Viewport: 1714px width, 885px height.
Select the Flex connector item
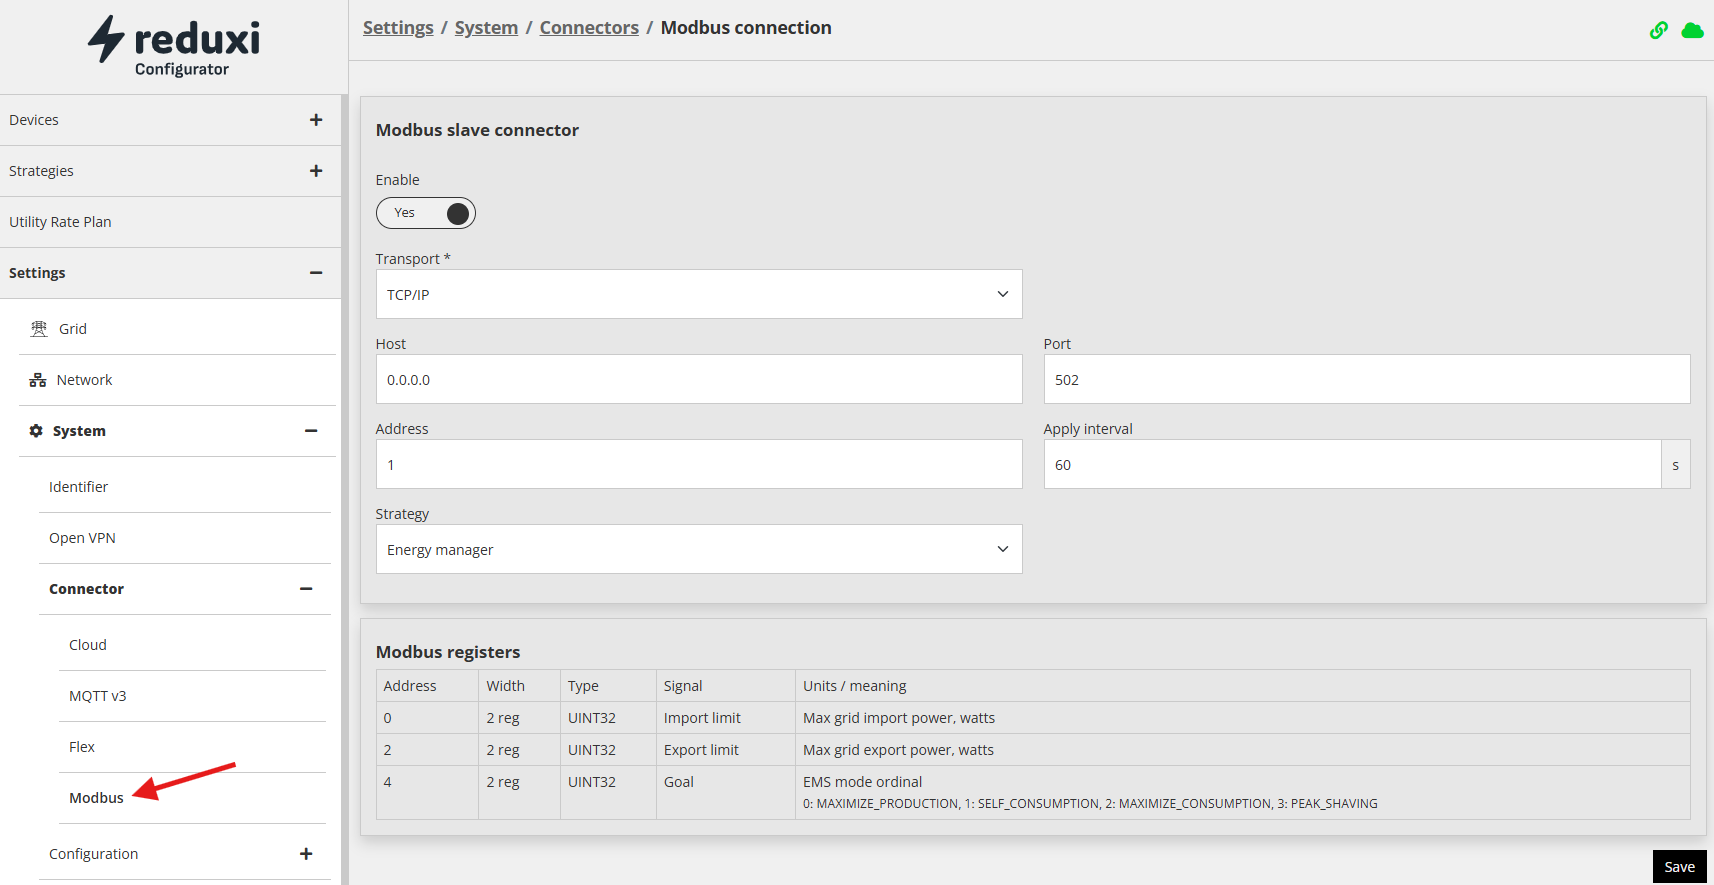coord(192,747)
